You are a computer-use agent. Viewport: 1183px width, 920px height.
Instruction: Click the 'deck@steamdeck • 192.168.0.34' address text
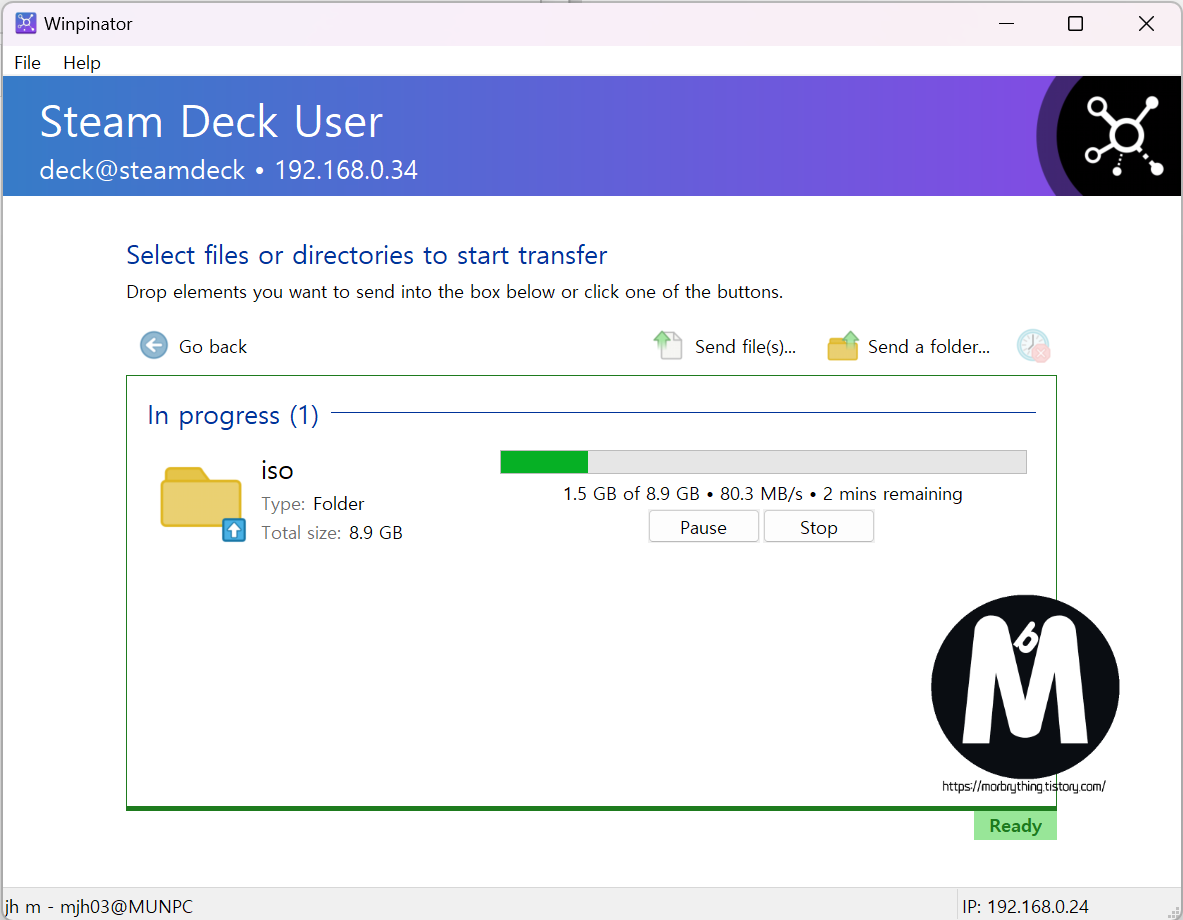tap(229, 170)
